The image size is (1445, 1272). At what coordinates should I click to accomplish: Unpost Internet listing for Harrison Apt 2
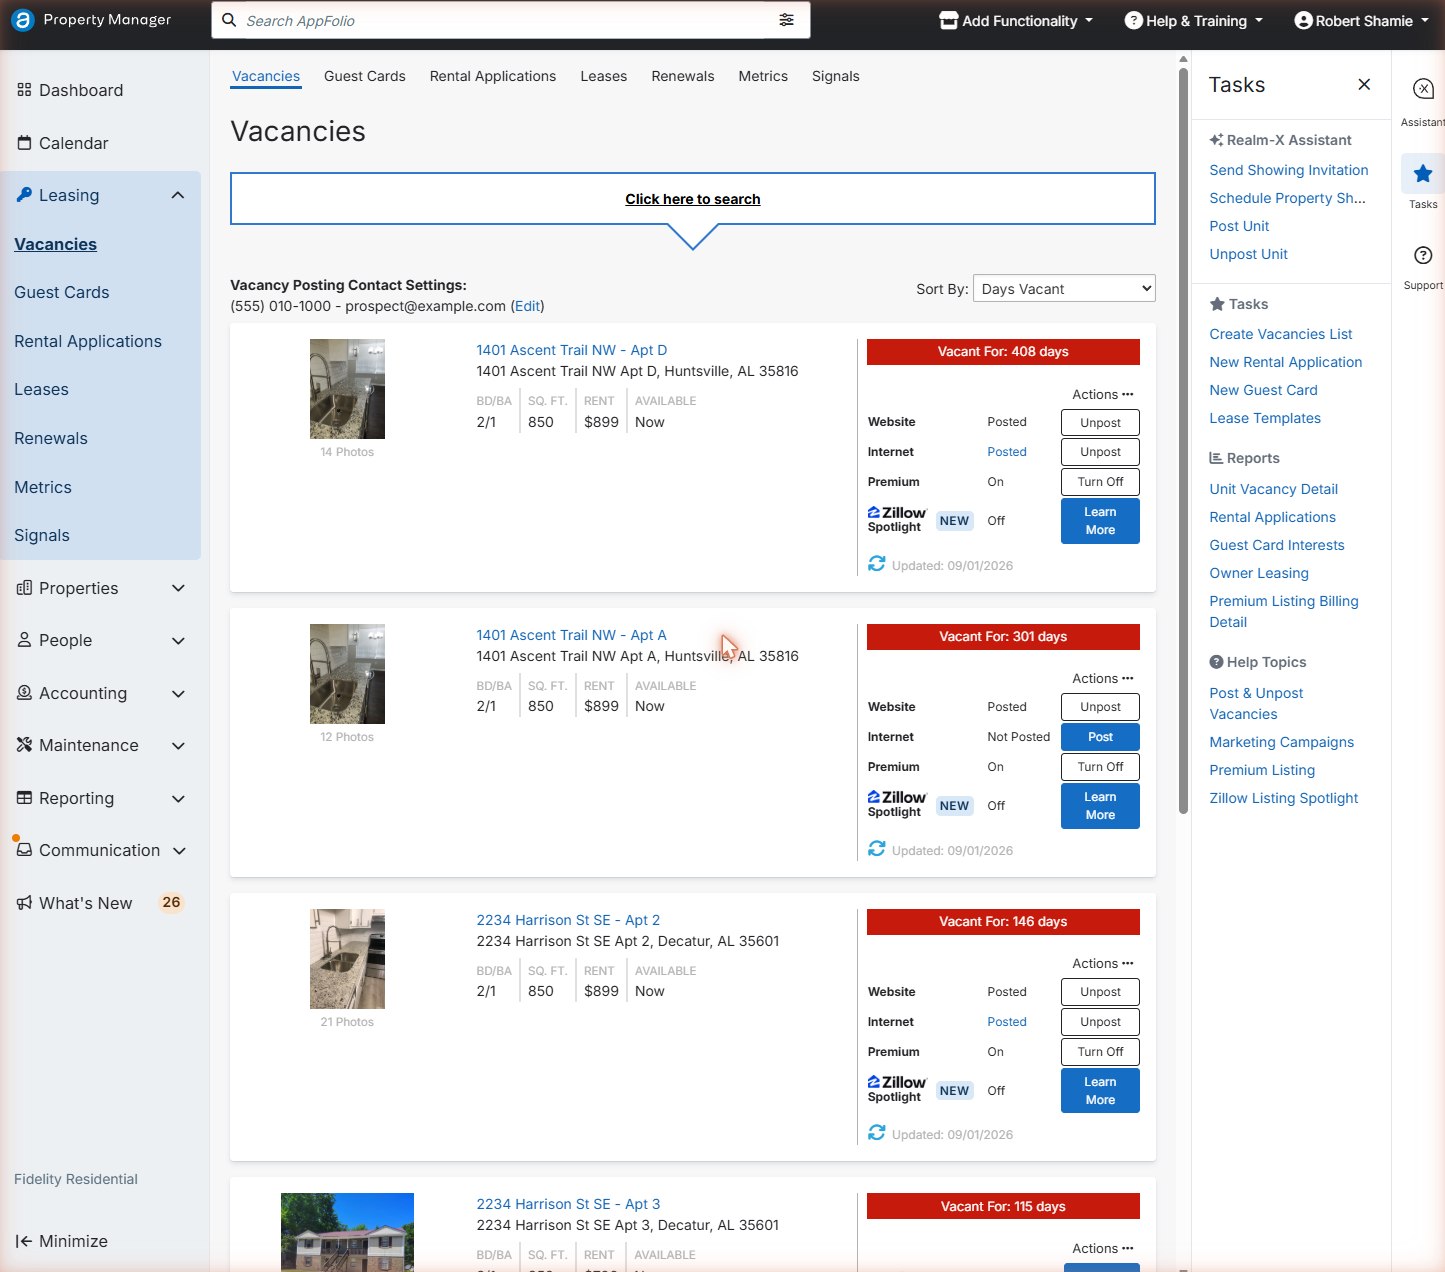tap(1100, 1022)
